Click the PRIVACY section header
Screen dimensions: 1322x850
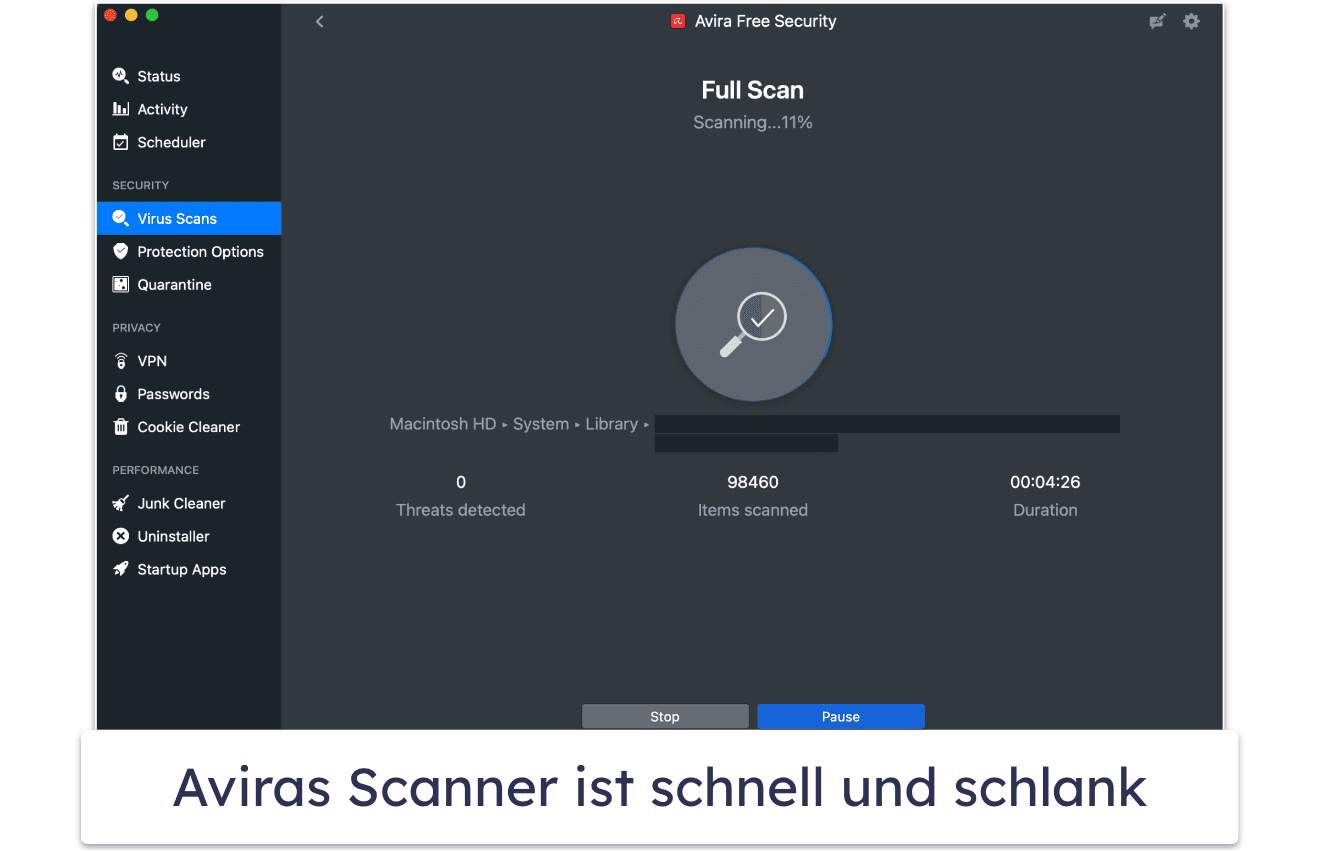coord(137,327)
